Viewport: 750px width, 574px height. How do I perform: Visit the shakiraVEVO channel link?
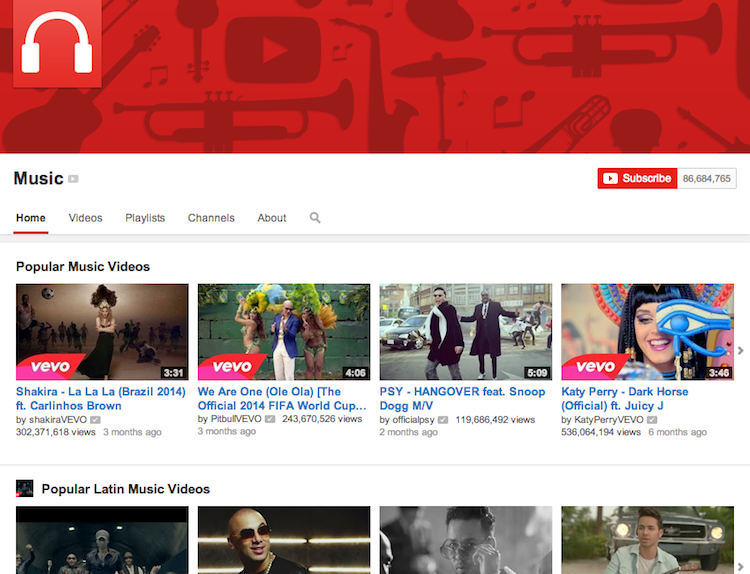[58, 420]
